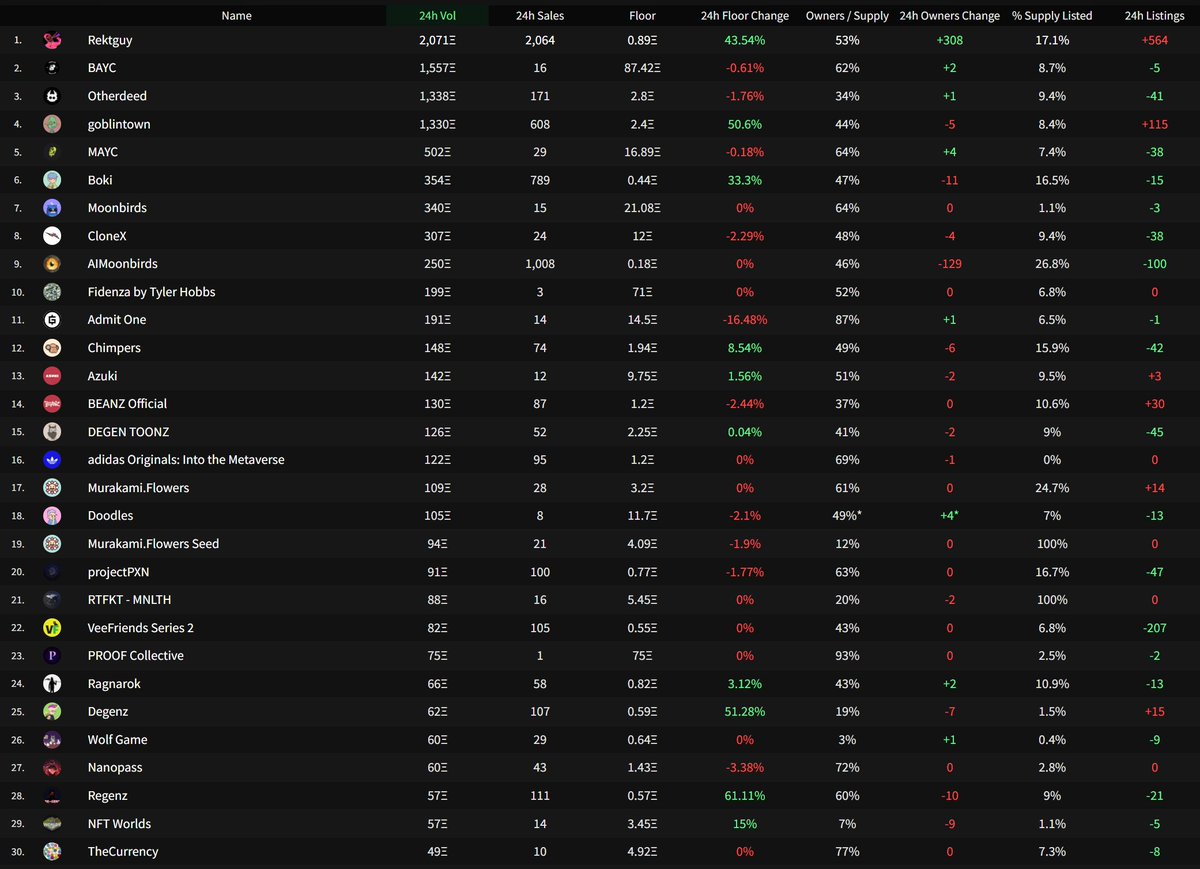Sort by the Floor column header

pyautogui.click(x=642, y=16)
